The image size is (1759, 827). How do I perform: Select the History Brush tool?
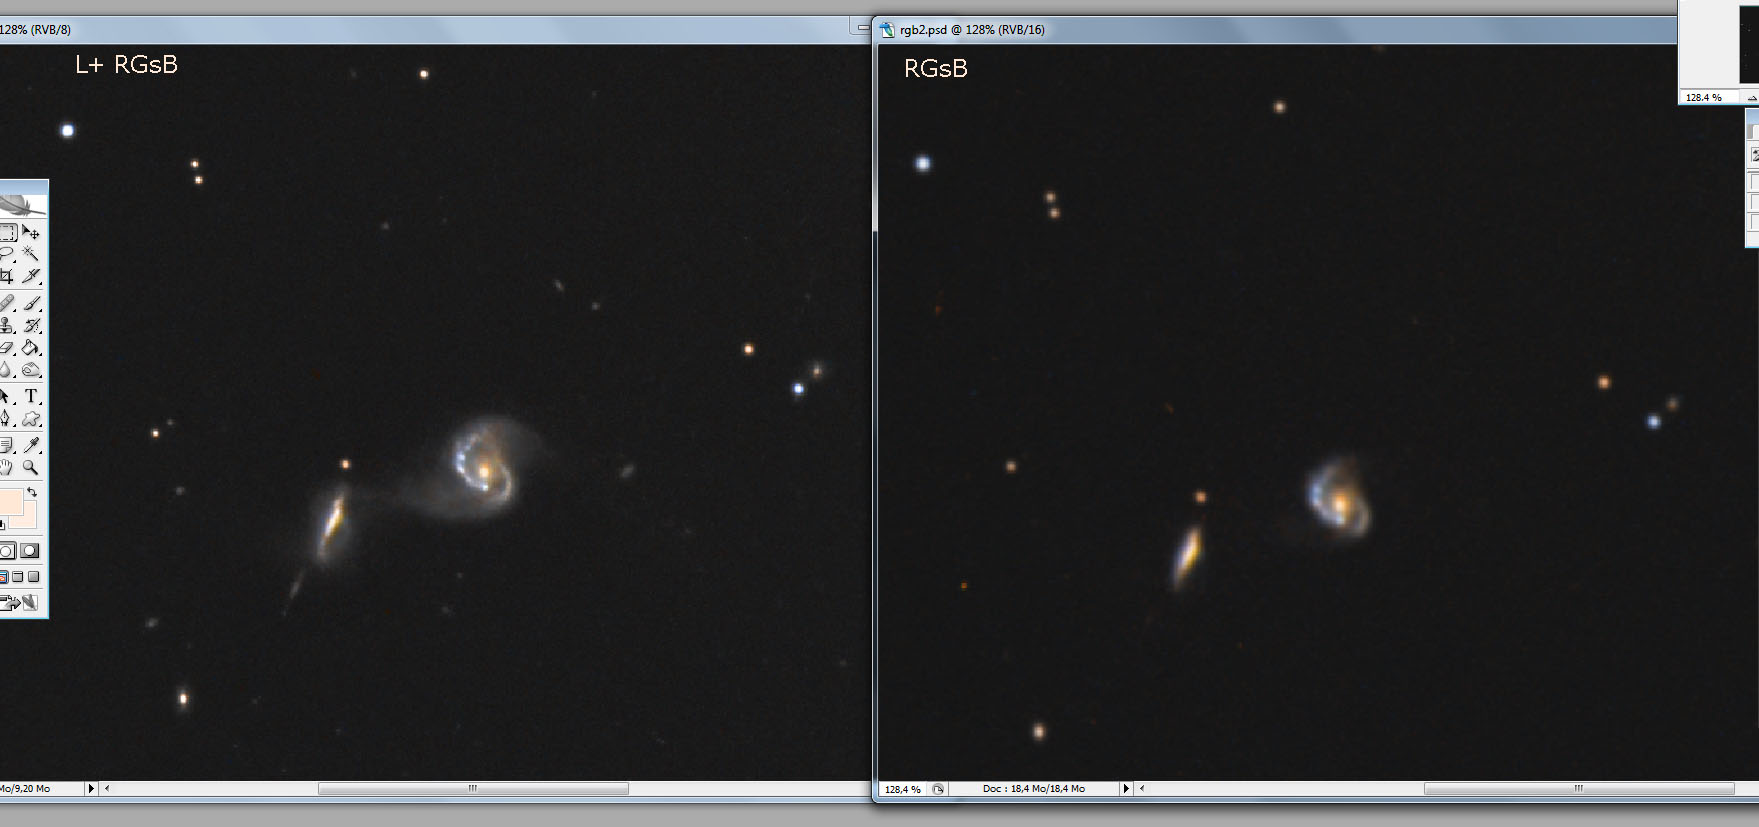click(31, 325)
